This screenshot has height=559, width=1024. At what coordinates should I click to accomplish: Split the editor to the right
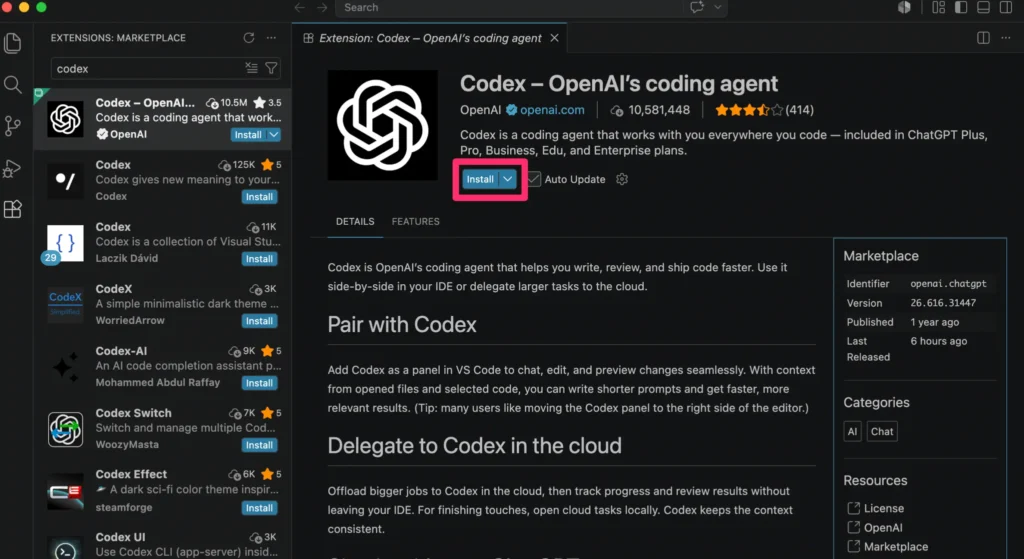[x=983, y=38]
